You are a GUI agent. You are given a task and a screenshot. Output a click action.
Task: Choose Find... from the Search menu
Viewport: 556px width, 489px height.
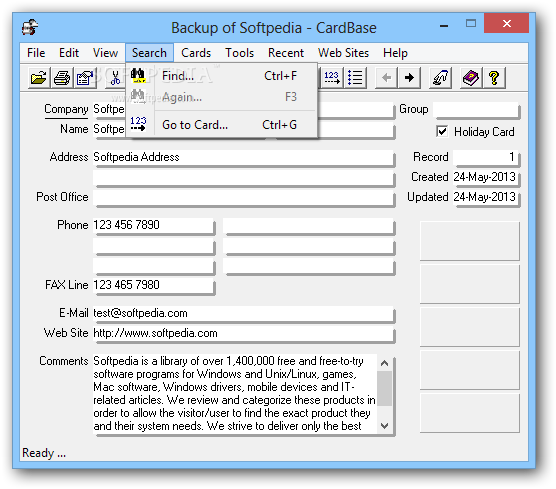tap(221, 76)
